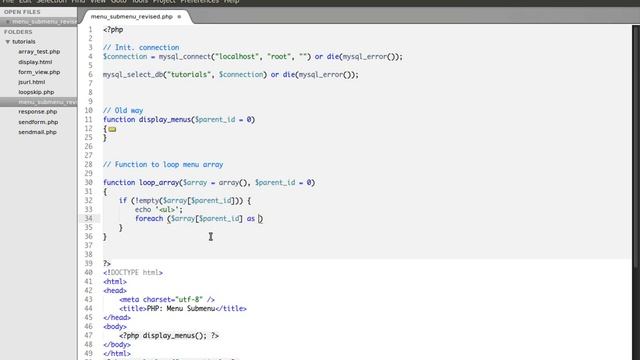Click mysql_select_db on line 6
The width and height of the screenshot is (640, 360).
pyautogui.click(x=133, y=75)
